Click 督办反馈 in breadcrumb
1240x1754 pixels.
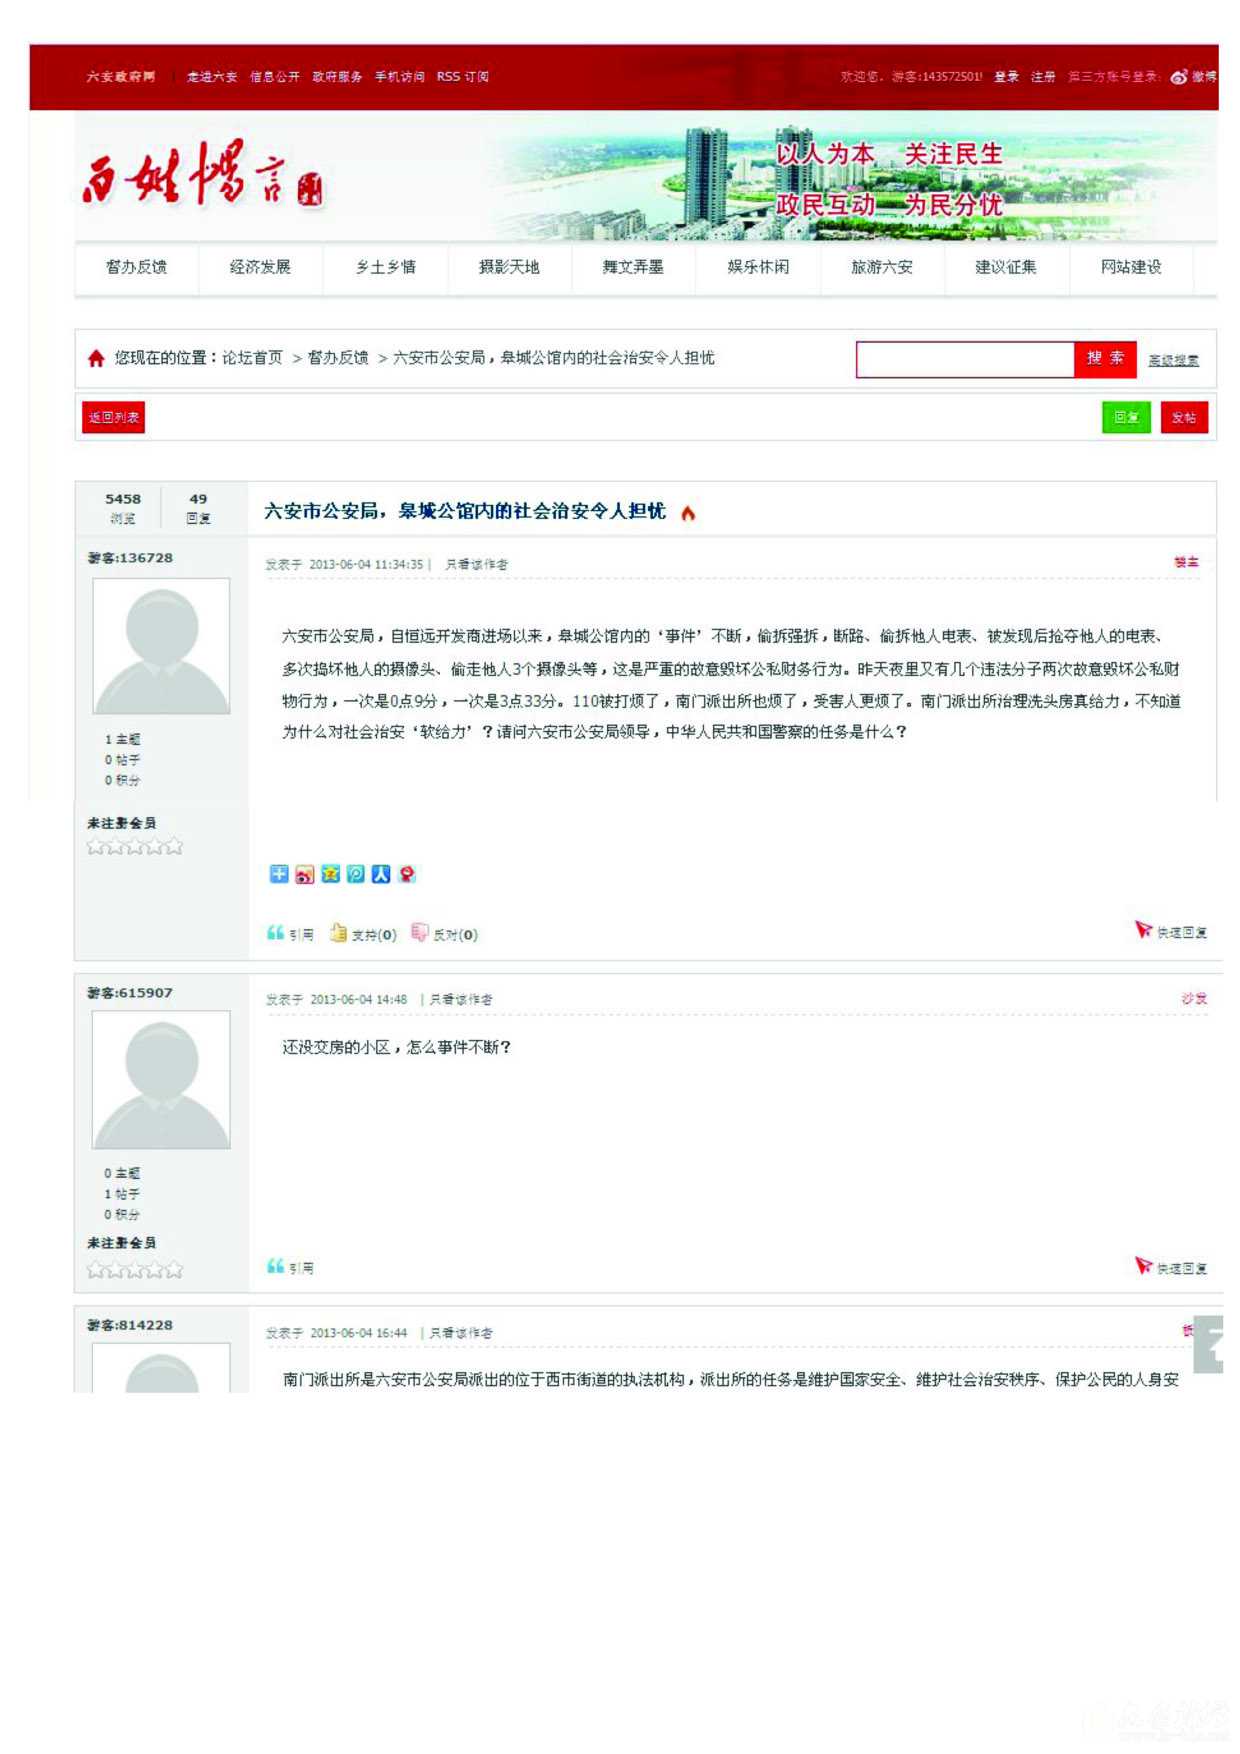tap(338, 358)
